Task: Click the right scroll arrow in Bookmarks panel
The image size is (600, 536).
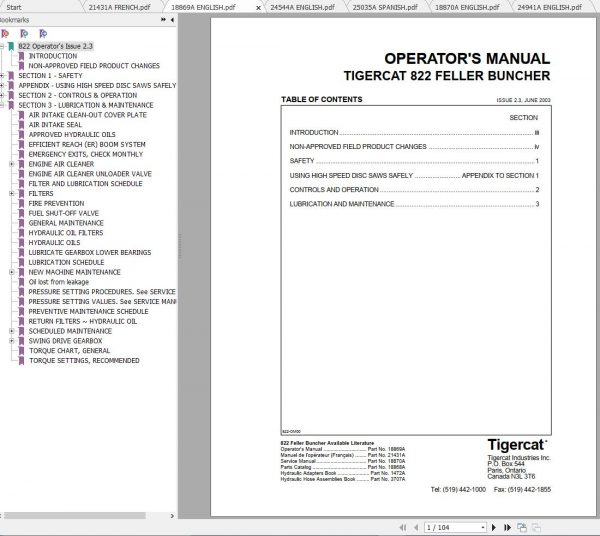Action: (172, 516)
